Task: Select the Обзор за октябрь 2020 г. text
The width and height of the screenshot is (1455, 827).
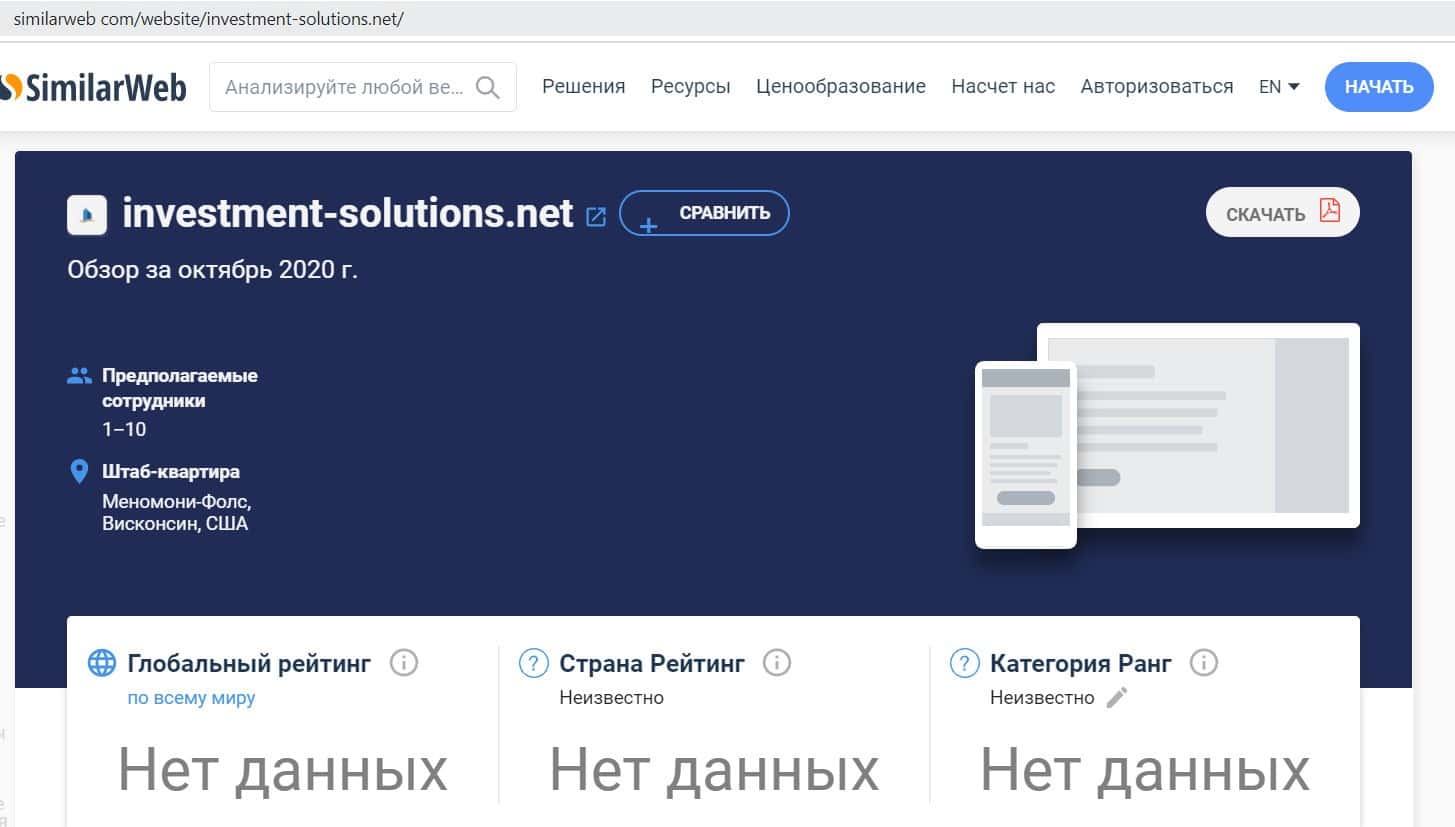Action: click(212, 270)
